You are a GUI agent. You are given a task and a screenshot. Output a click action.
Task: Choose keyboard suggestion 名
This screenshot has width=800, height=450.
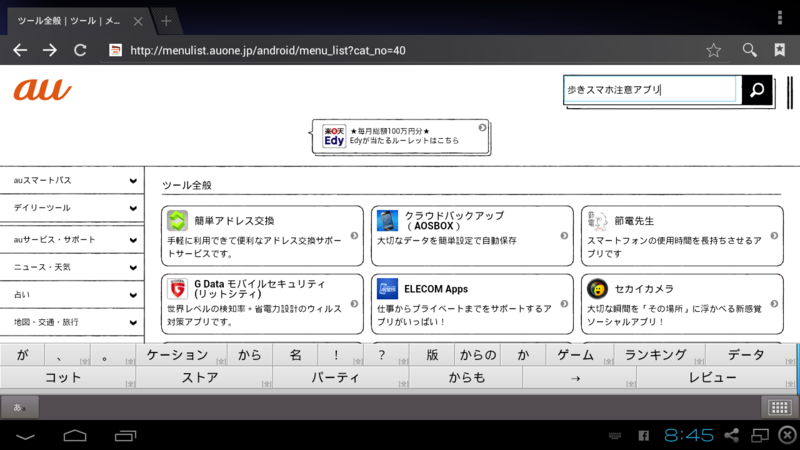point(295,355)
